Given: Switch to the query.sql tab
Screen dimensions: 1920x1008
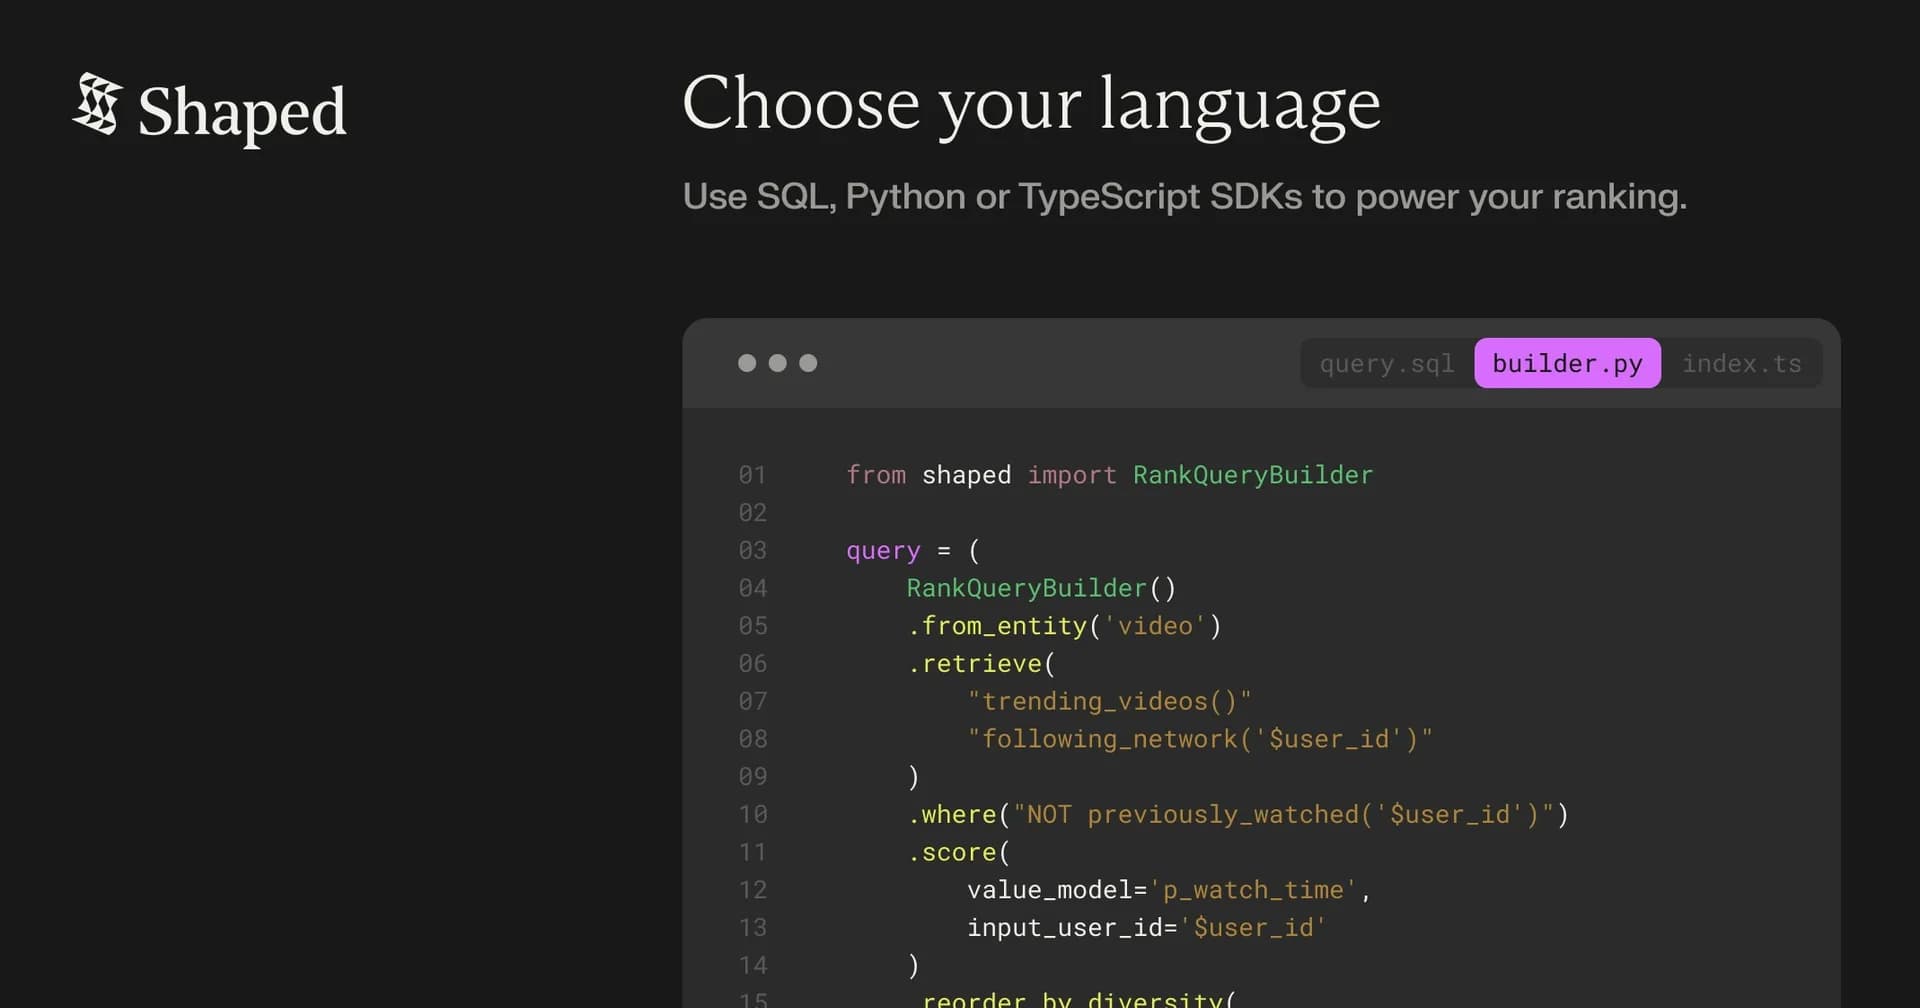Looking at the screenshot, I should click(1386, 363).
